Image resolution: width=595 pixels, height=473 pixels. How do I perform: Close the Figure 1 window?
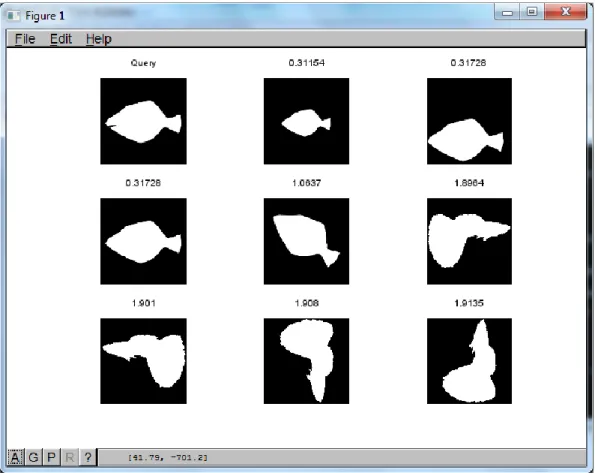point(565,12)
